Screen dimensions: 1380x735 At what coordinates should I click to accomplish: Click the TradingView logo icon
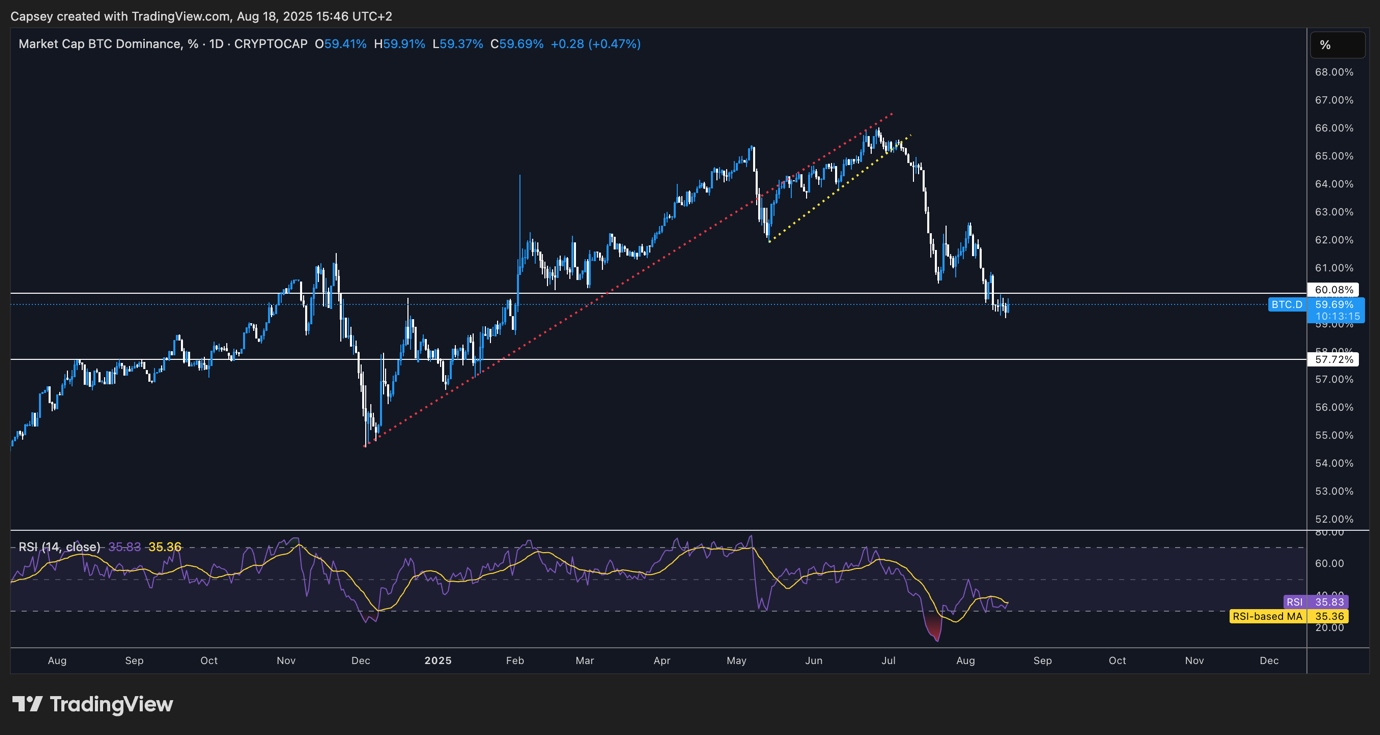(27, 704)
